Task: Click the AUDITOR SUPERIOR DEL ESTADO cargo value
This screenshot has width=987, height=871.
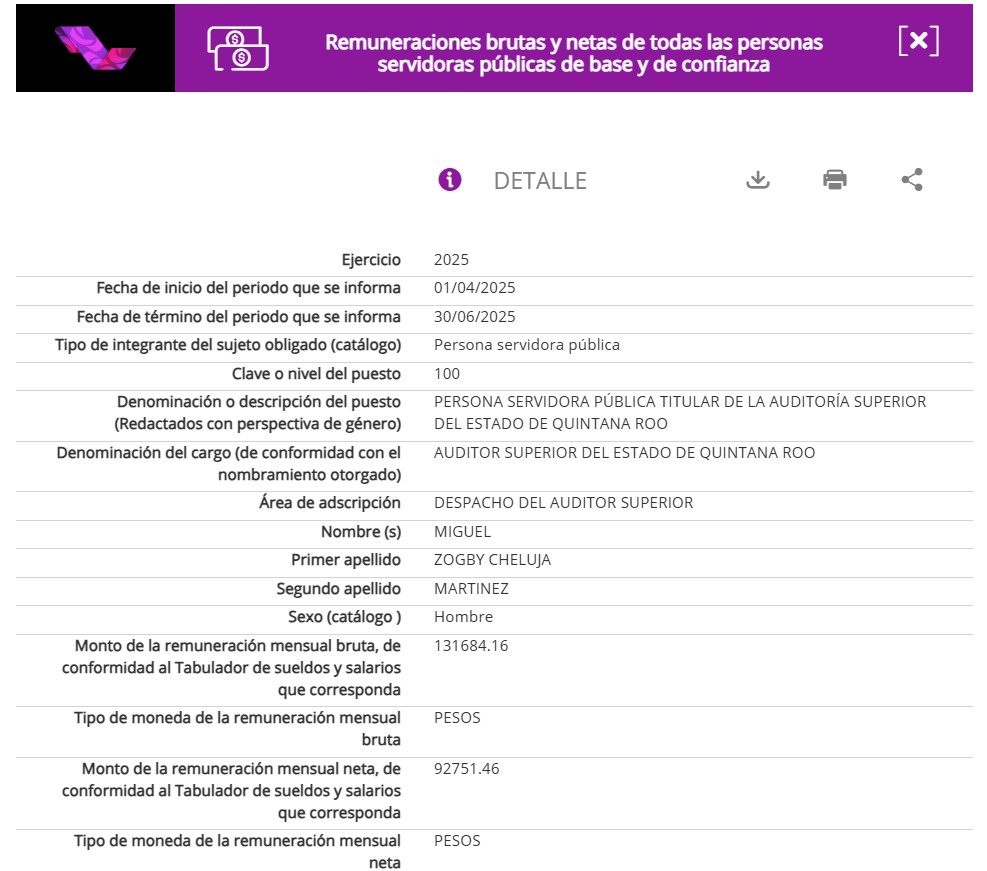Action: coord(624,453)
